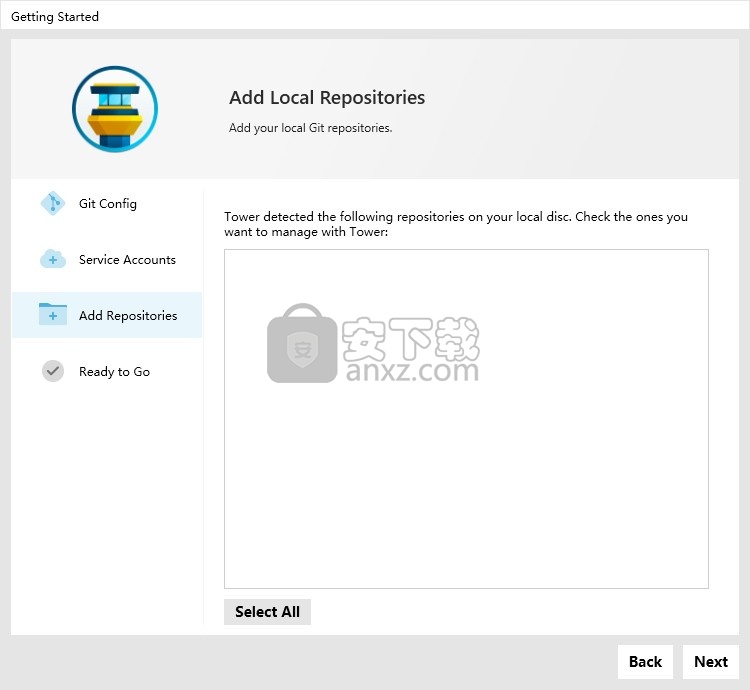The image size is (750, 690).
Task: Click the Add Local Repositories heading
Action: coord(327,98)
